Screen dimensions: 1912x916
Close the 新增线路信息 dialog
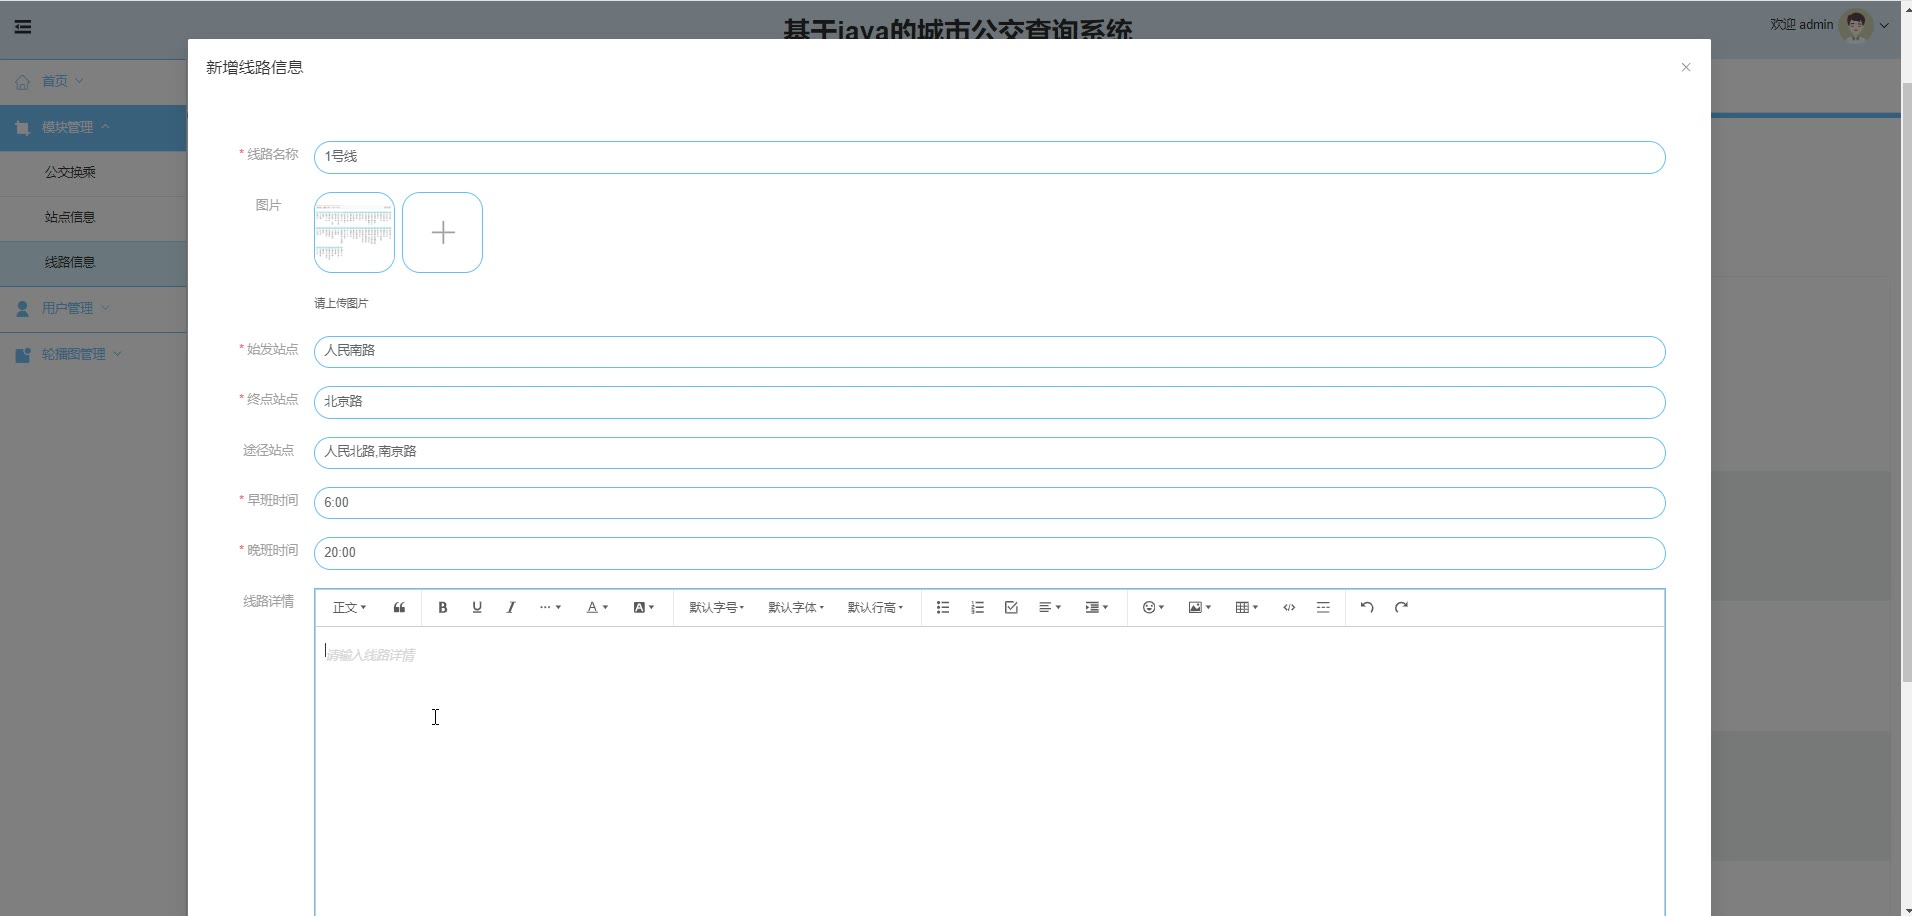pyautogui.click(x=1686, y=67)
